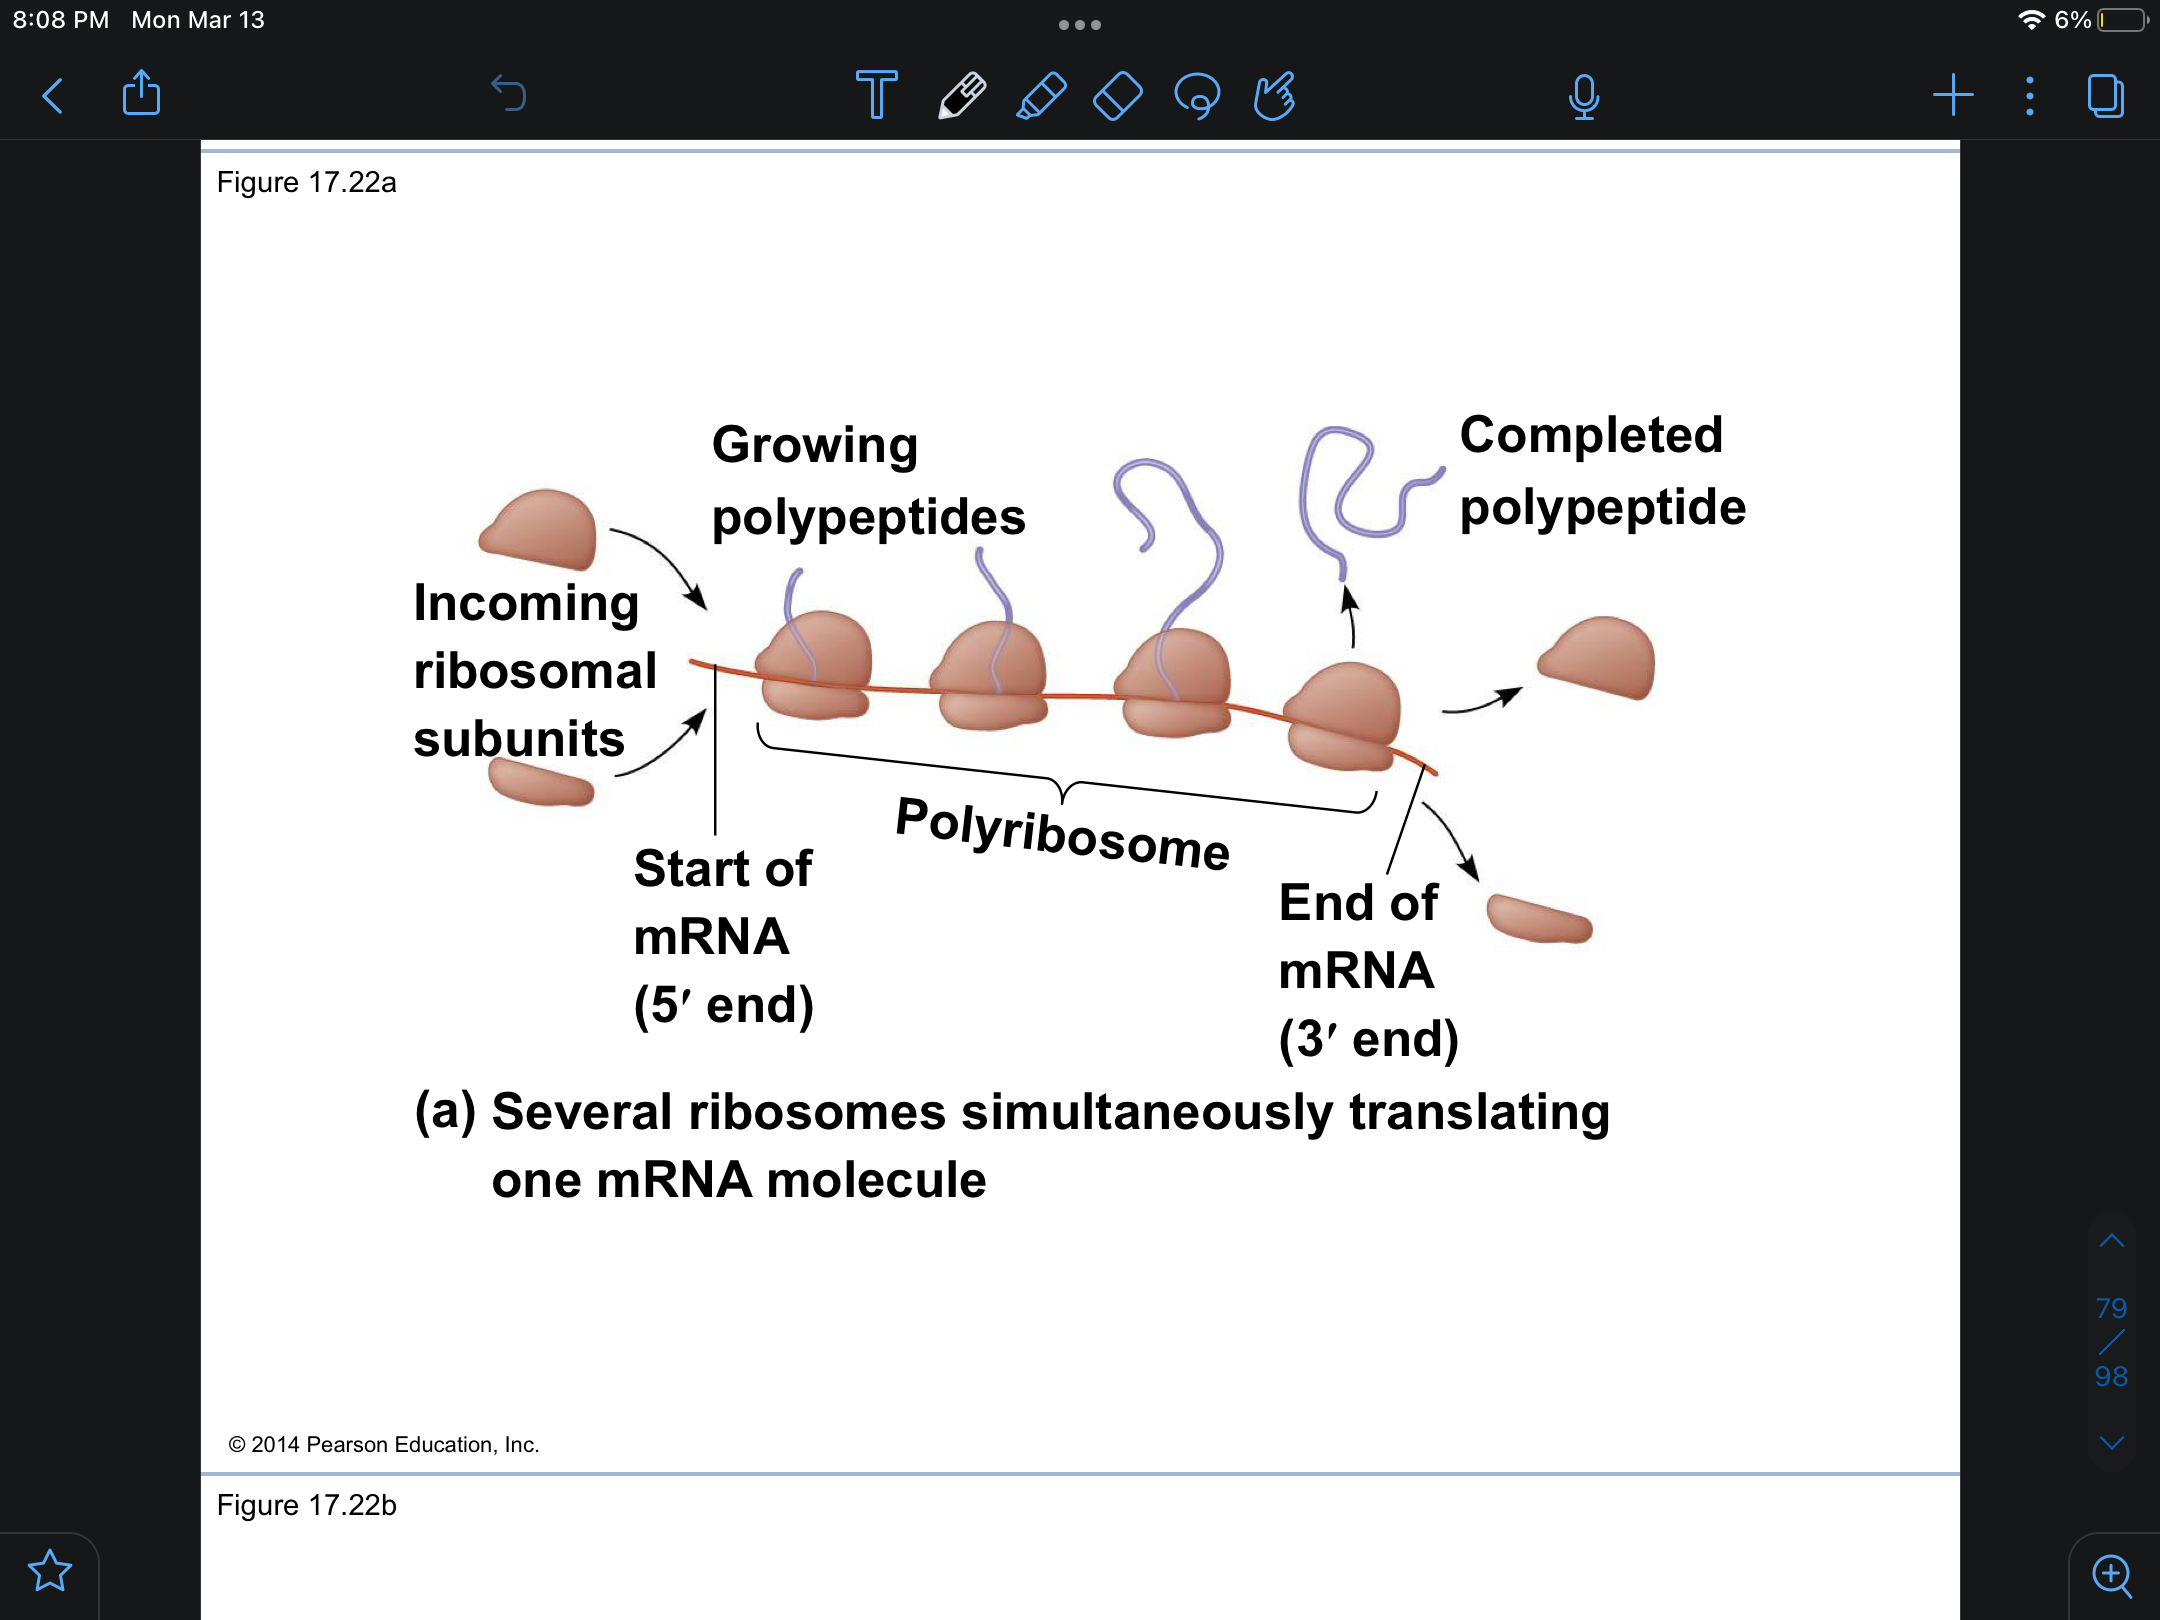
Task: Tap 'Growing polypeptides' label
Action: pyautogui.click(x=868, y=481)
